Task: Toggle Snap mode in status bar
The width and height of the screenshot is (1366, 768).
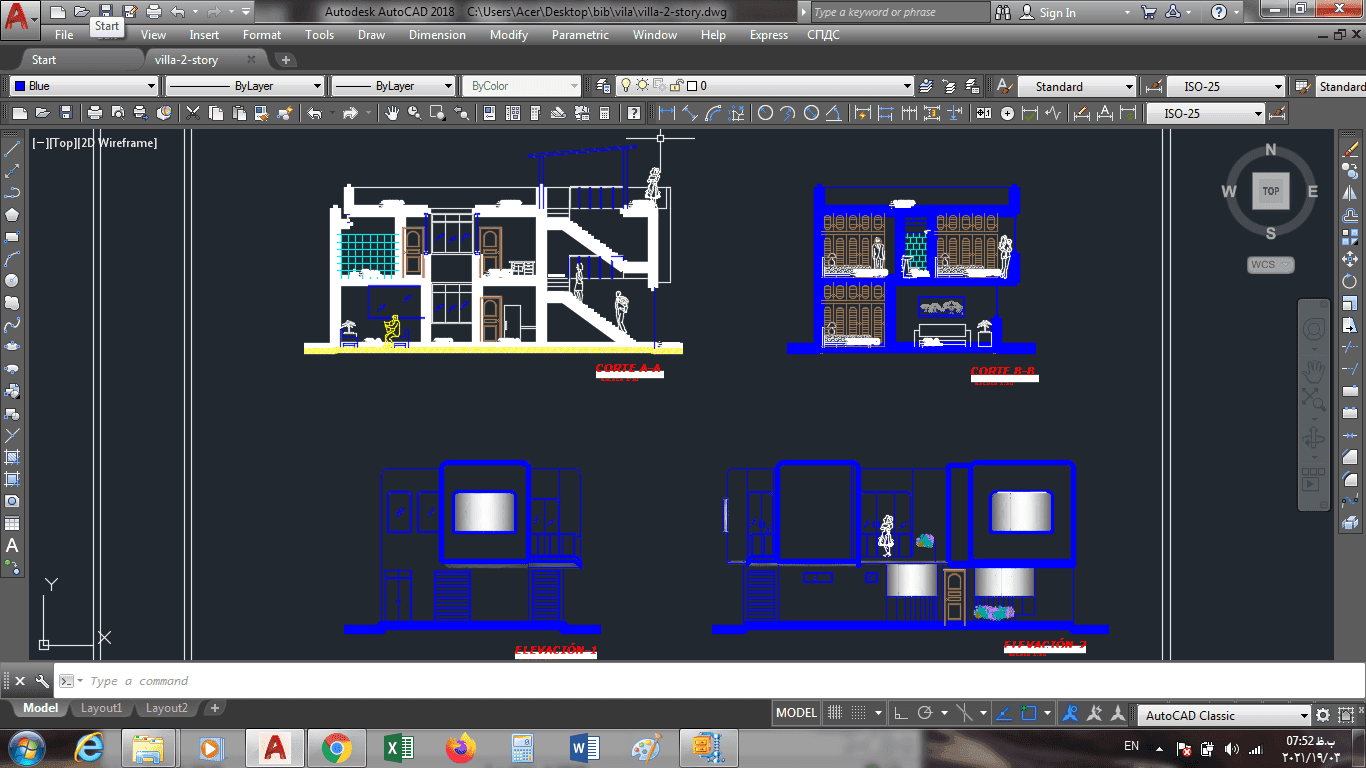Action: 860,713
